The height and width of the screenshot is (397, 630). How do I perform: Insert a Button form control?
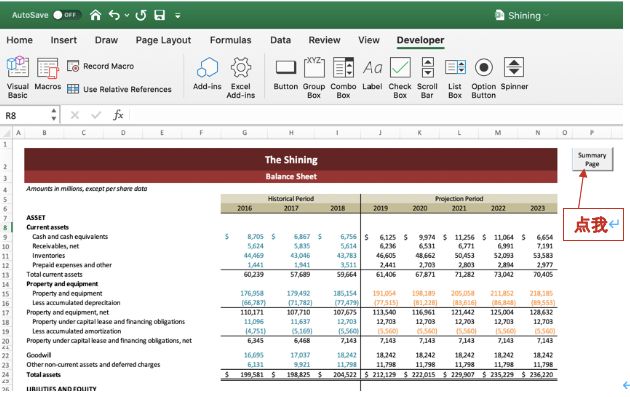click(x=286, y=74)
